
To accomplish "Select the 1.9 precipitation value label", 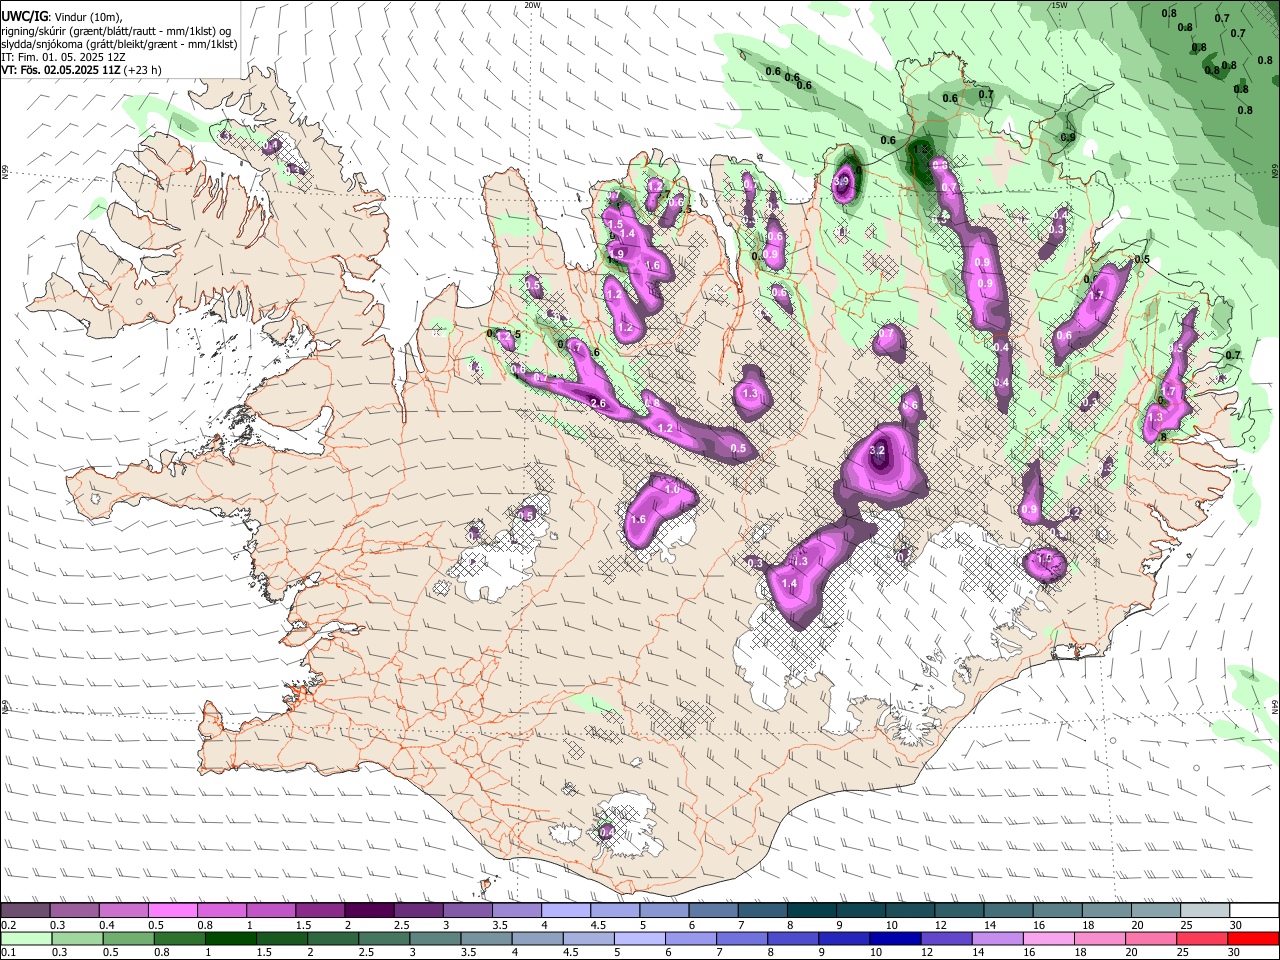I will coord(615,255).
